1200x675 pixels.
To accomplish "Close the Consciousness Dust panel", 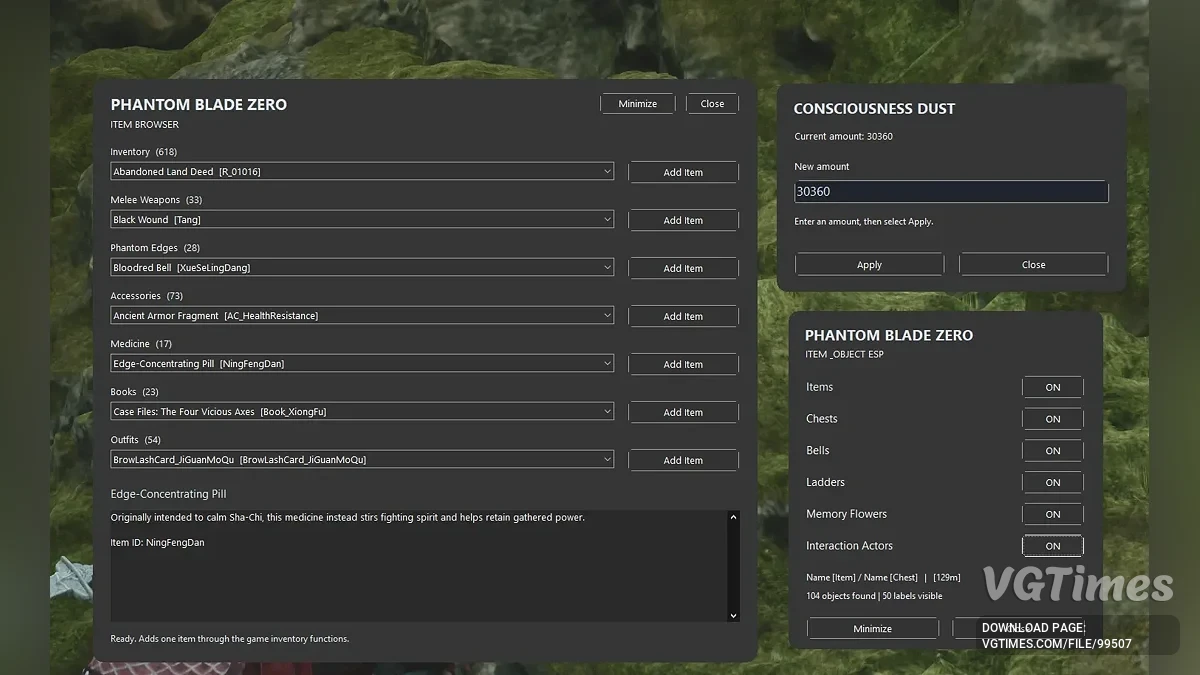I will (x=1033, y=265).
